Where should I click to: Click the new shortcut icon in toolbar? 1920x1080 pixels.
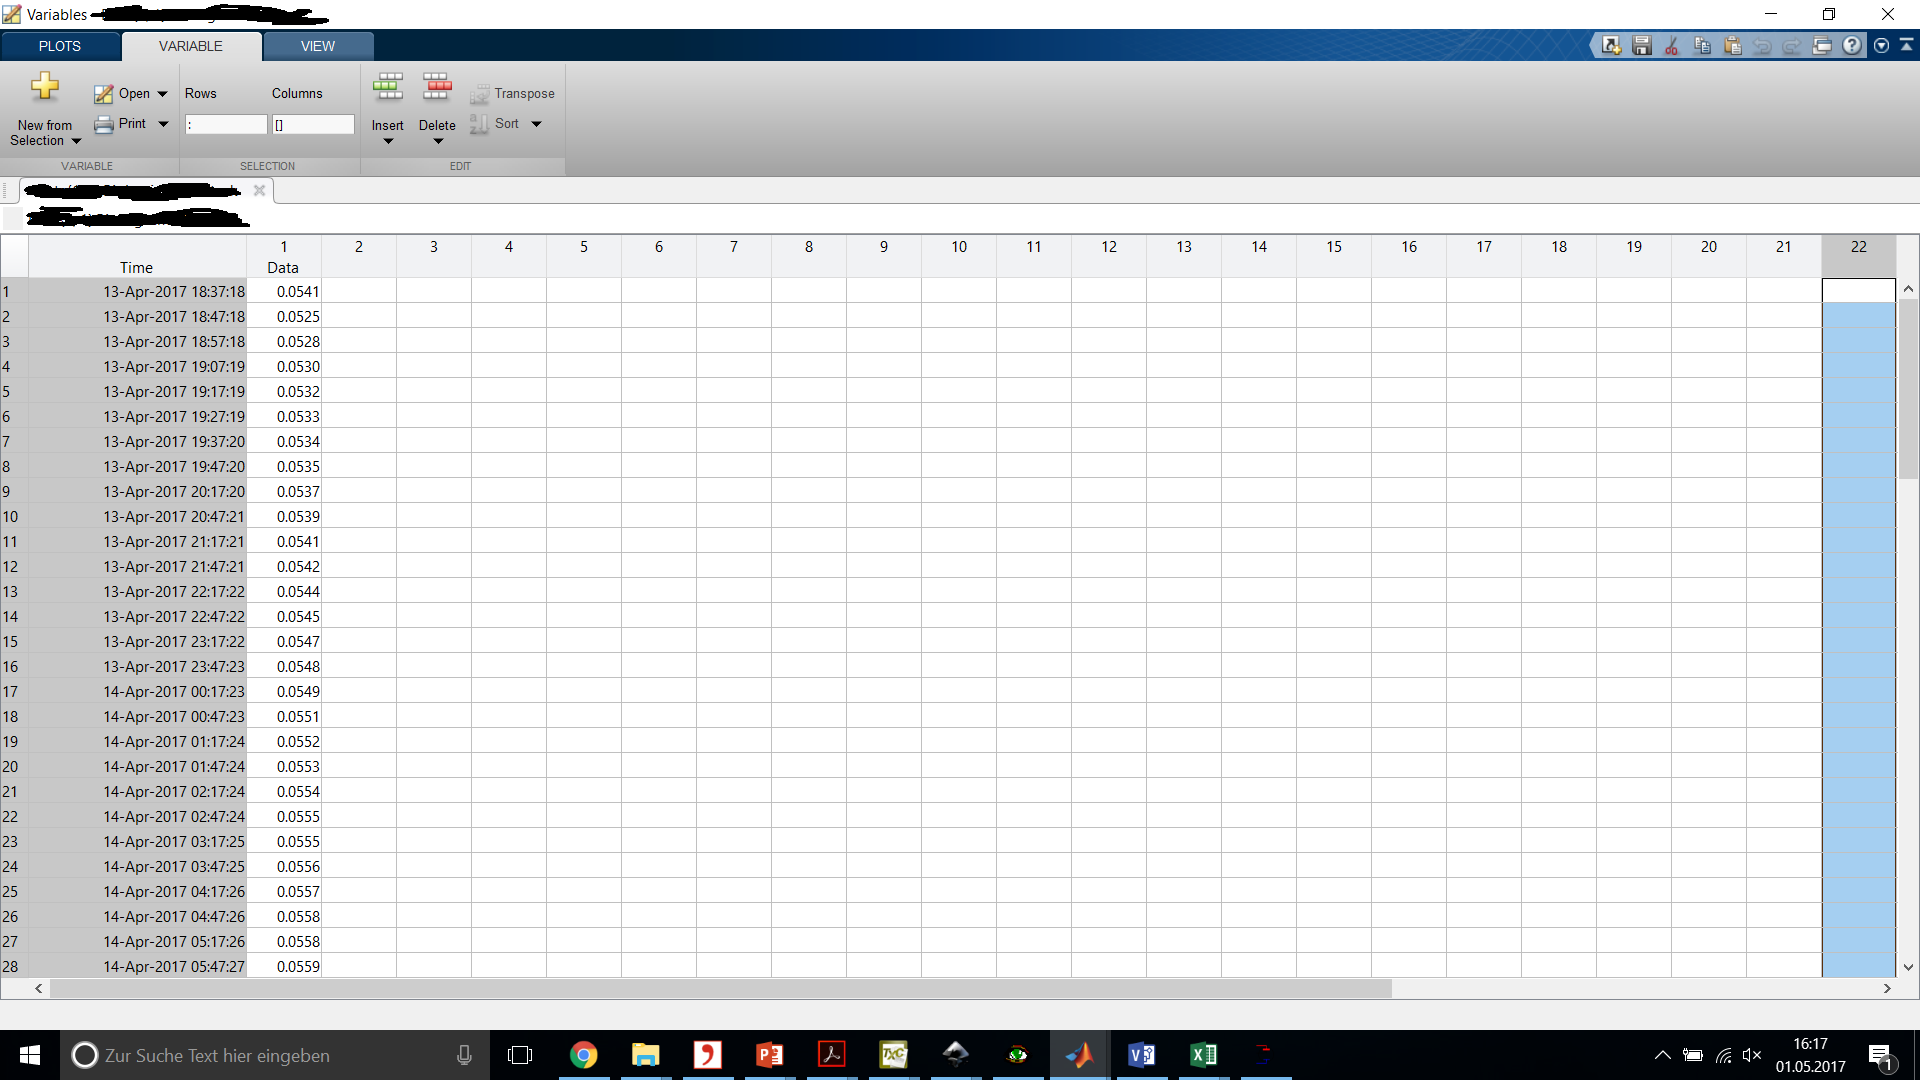click(x=1611, y=46)
